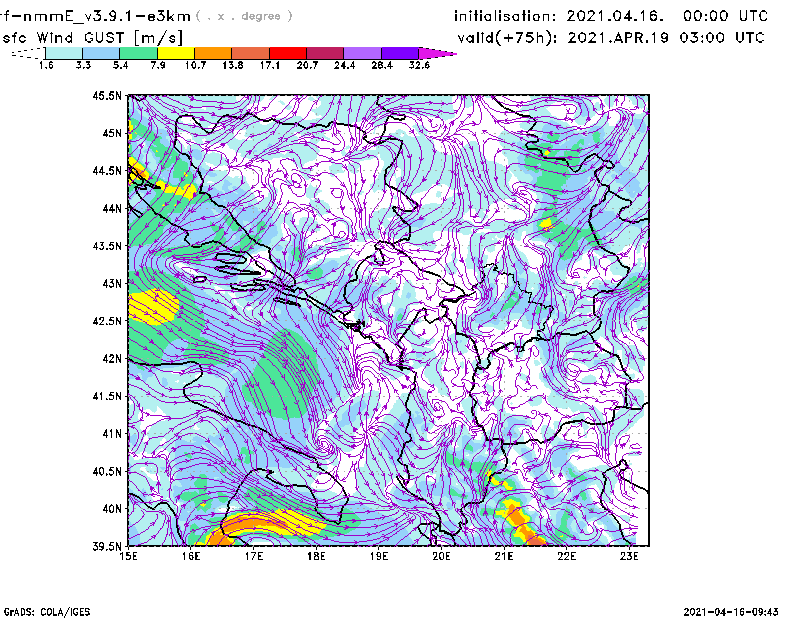The width and height of the screenshot is (800, 618).
Task: Click the timestamp '2021-04-16-09:43'
Action: click(731, 612)
